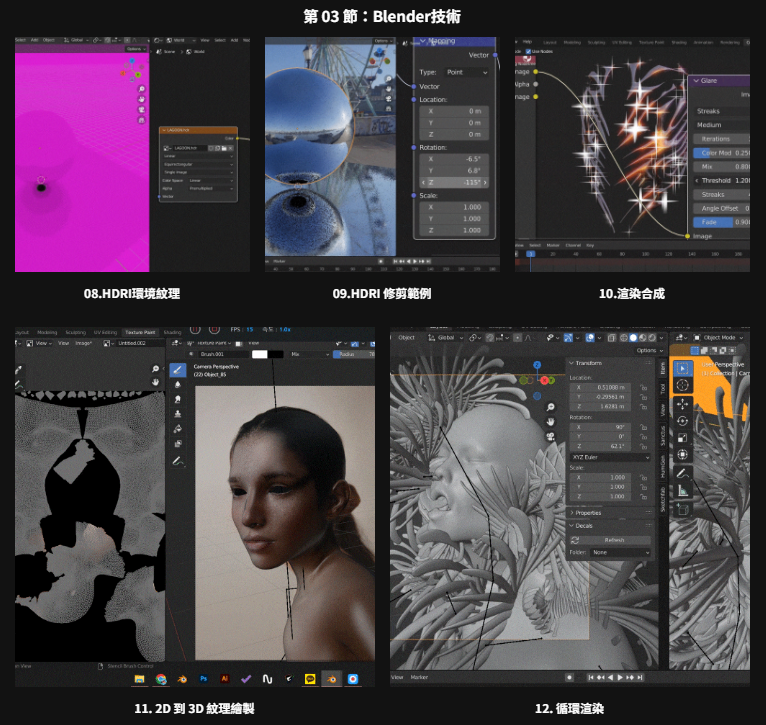Select the Annotate tool in screenshot 11 viewport
Image resolution: width=766 pixels, height=725 pixels.
click(178, 461)
